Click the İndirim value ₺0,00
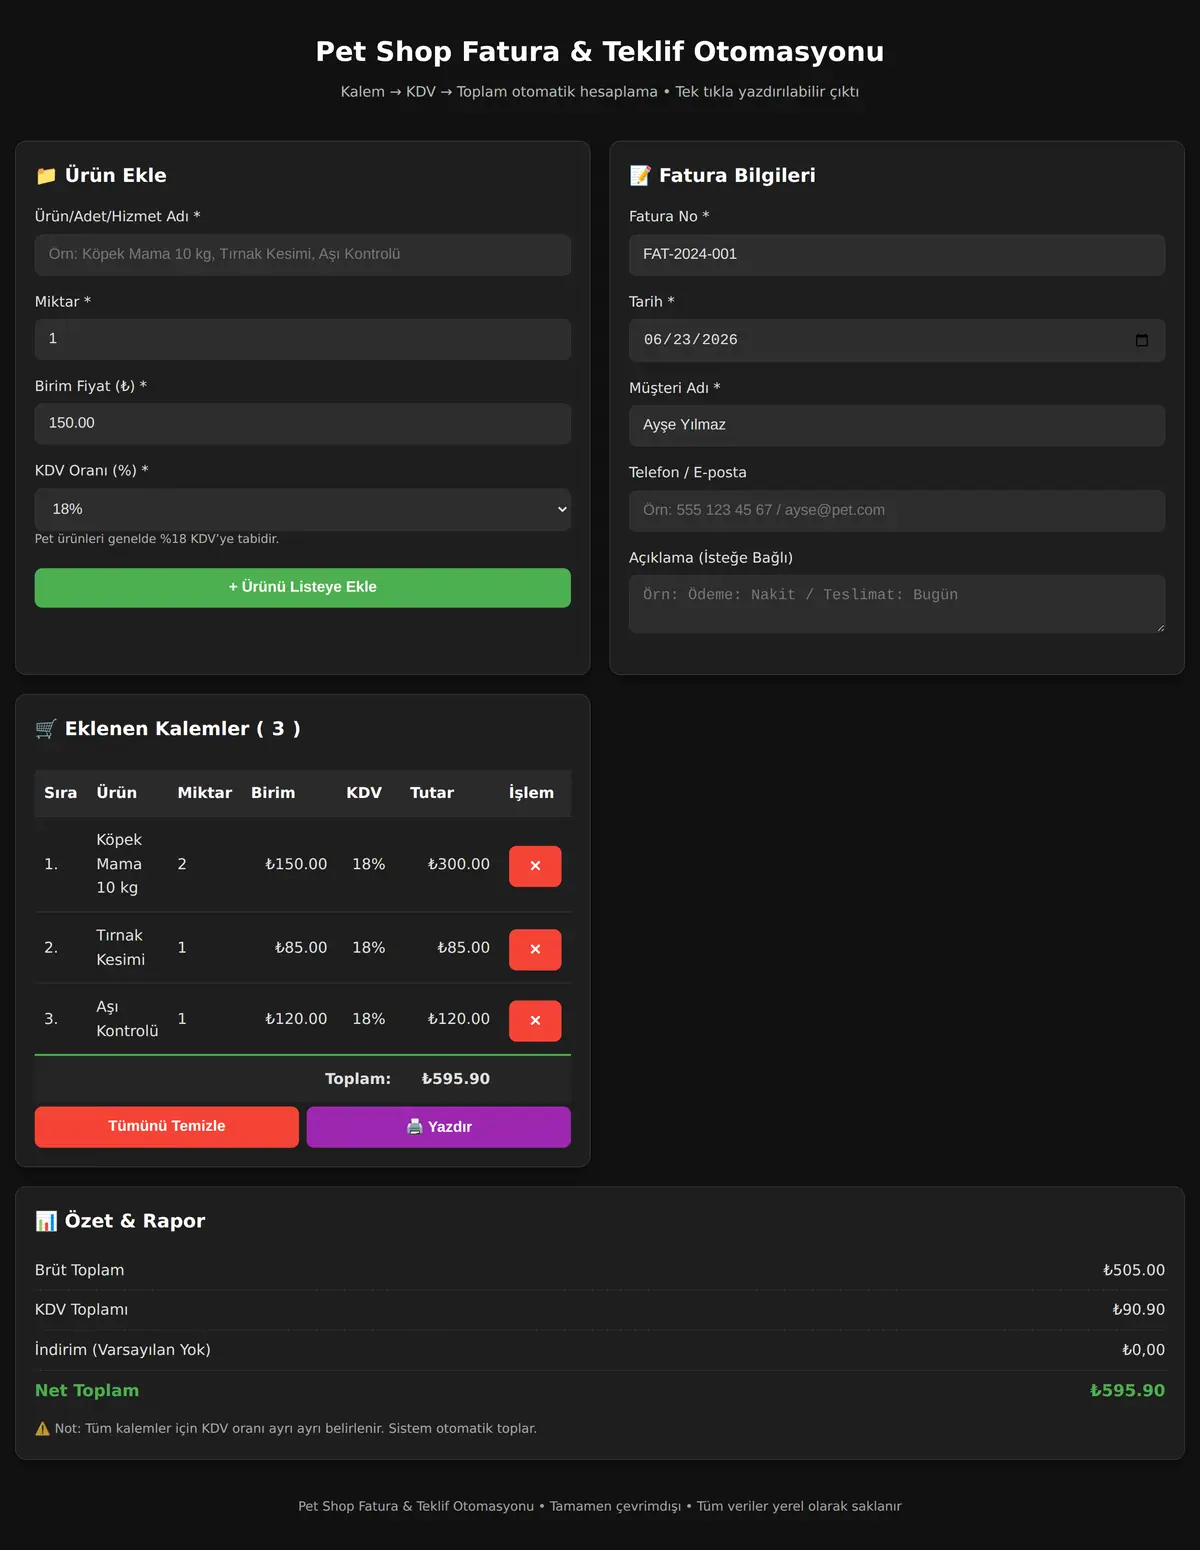 click(x=1143, y=1350)
